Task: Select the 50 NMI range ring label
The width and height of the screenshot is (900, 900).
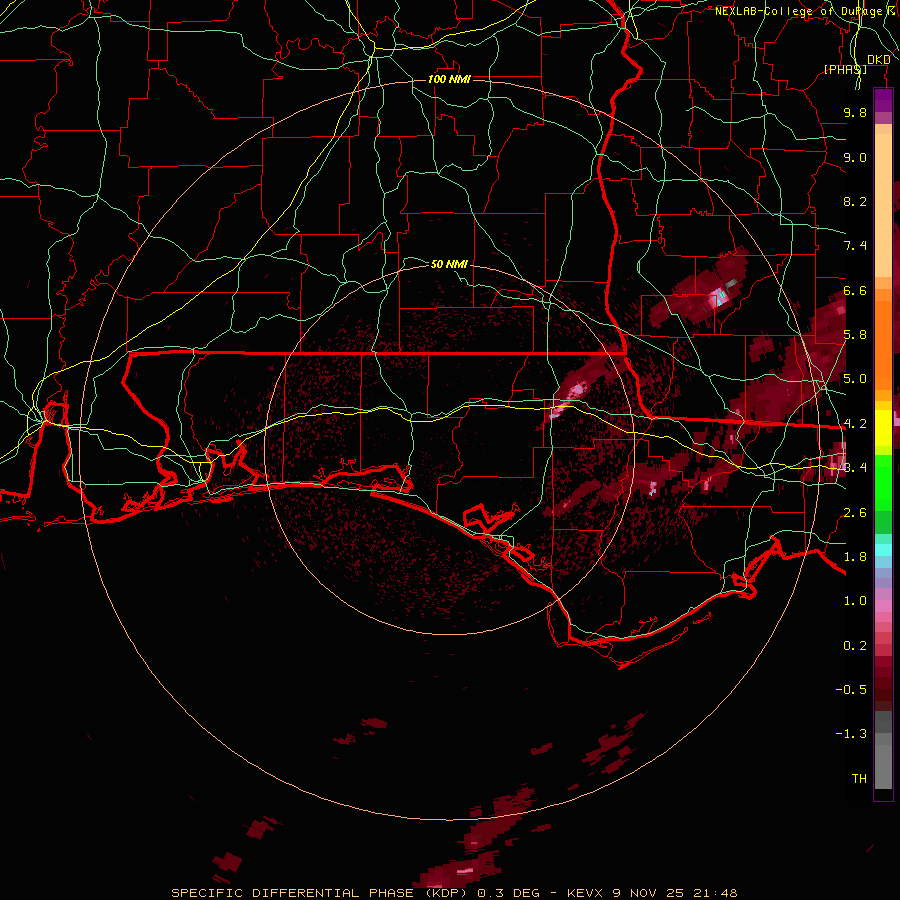Action: (449, 264)
